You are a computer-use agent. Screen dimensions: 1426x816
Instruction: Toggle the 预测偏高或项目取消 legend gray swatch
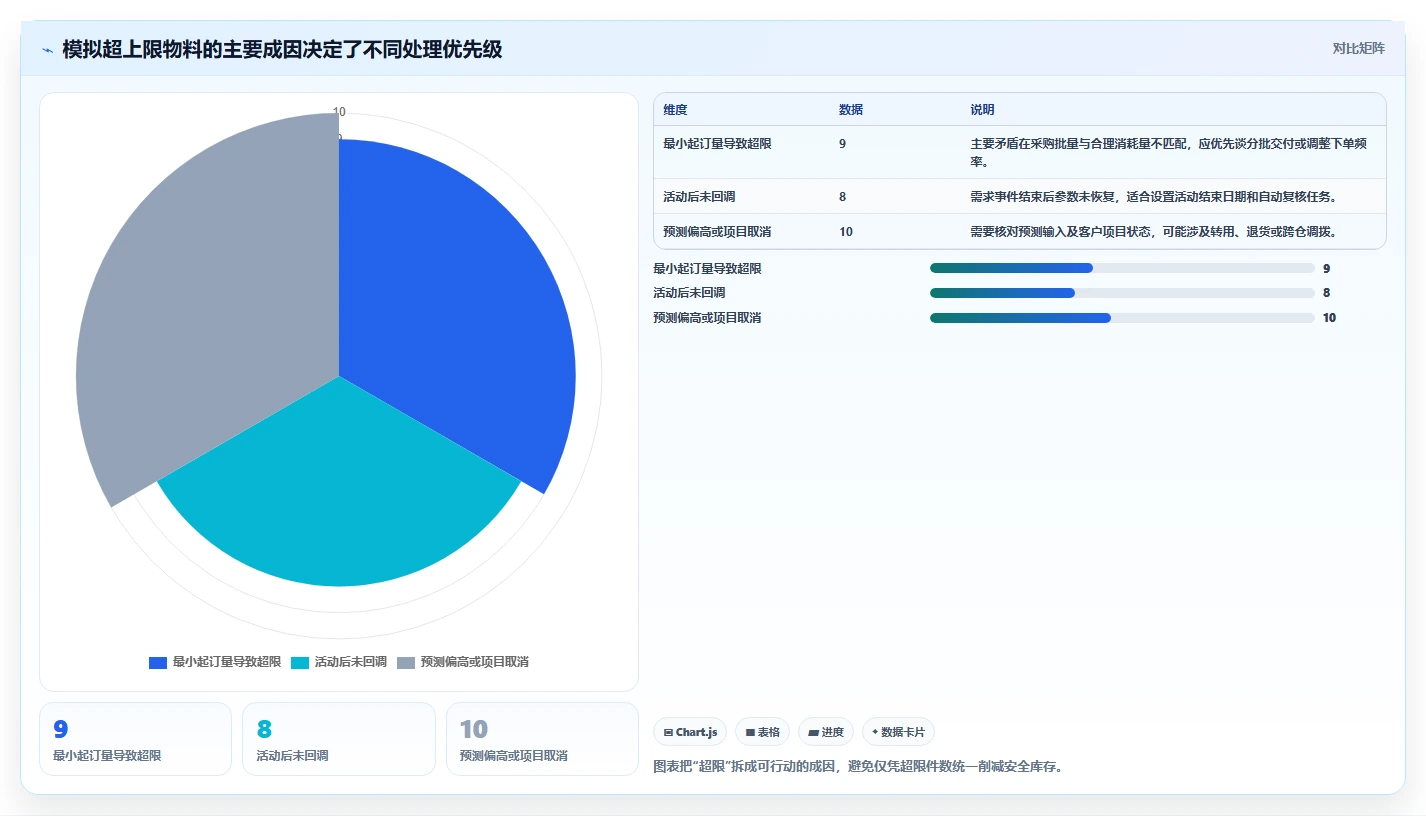coord(406,663)
